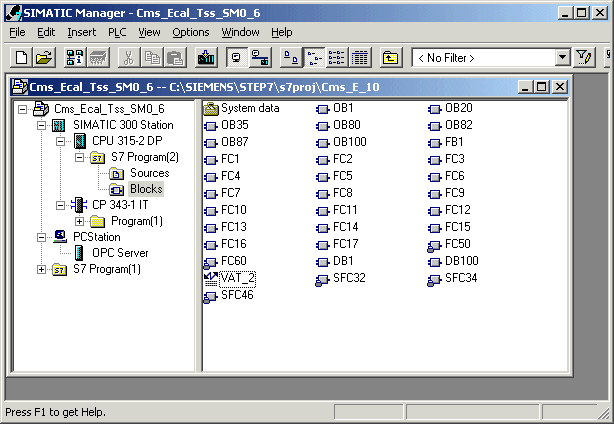This screenshot has height=424, width=614.
Task: Collapse the Cms_Ecal_Tss_SM0_6 project node
Action: [22, 109]
